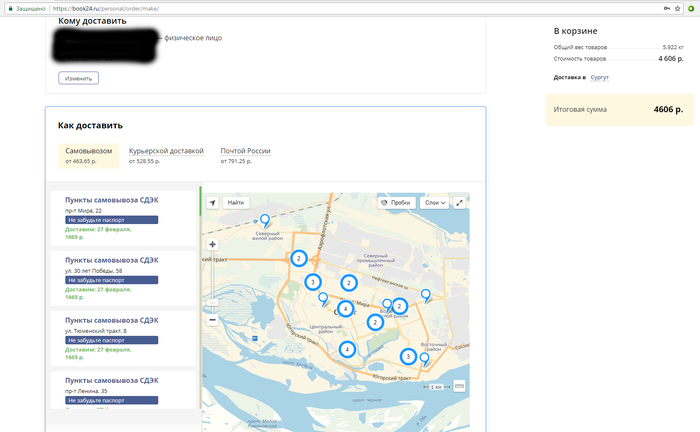Click the saved passwords key icon
This screenshot has height=432, width=700.
664,7
